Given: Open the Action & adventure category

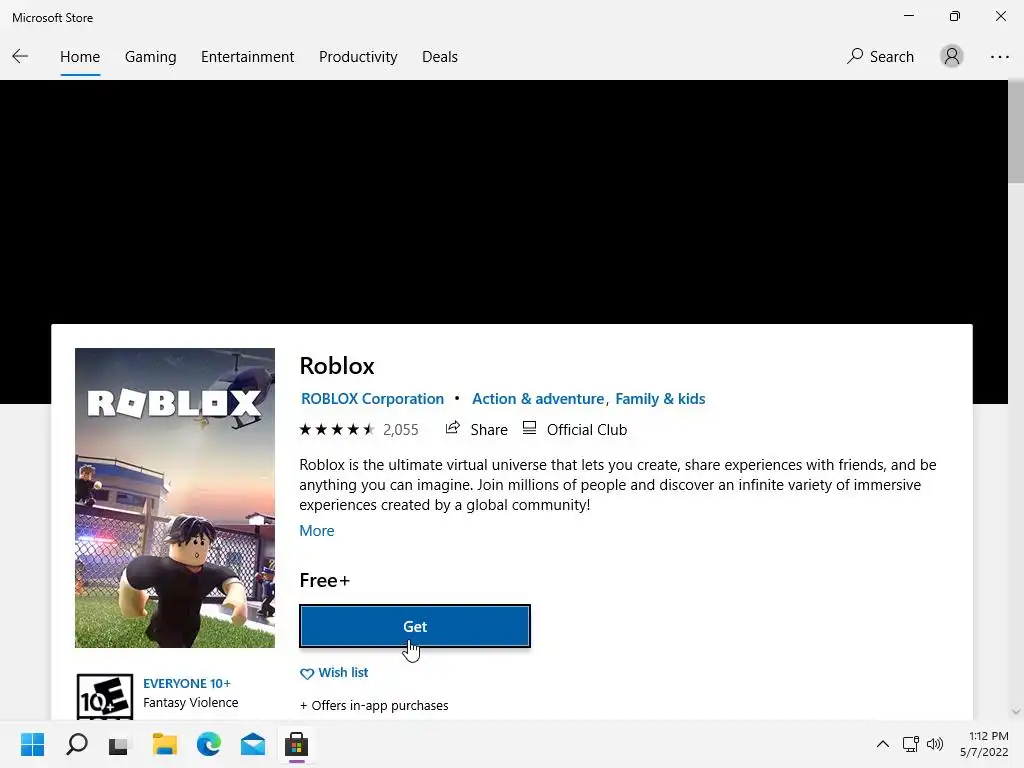Looking at the screenshot, I should point(537,398).
